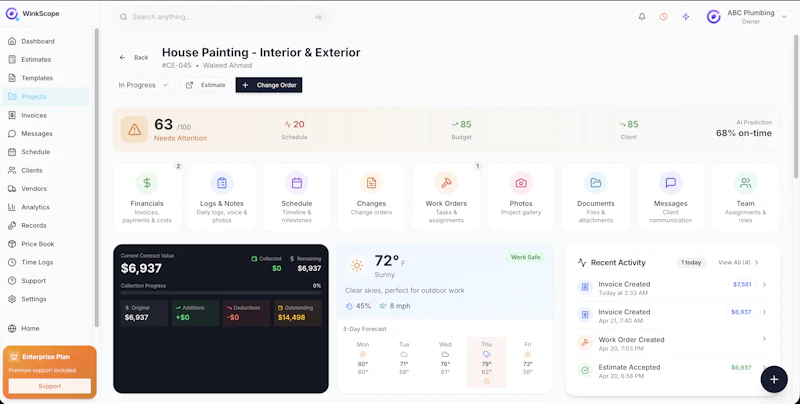Screen dimensions: 800x404
Task: Click the Recent Activity pulse icon
Action: tap(582, 263)
